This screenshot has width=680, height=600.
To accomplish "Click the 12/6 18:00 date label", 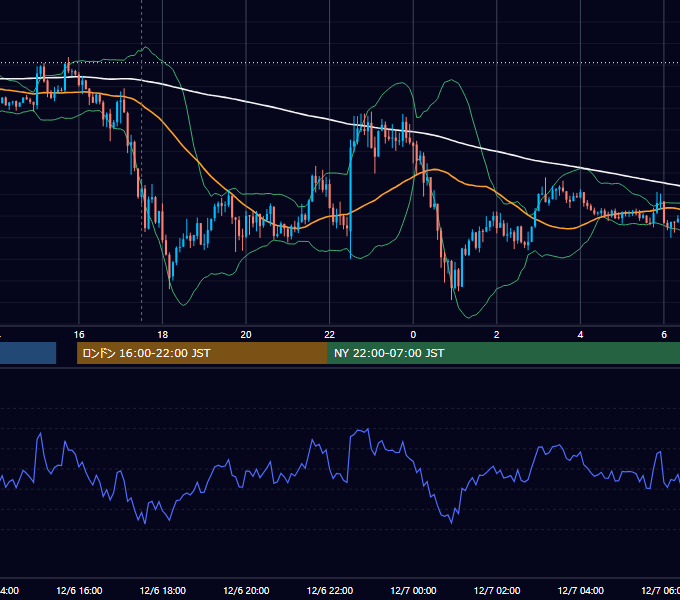I will 163,590.
